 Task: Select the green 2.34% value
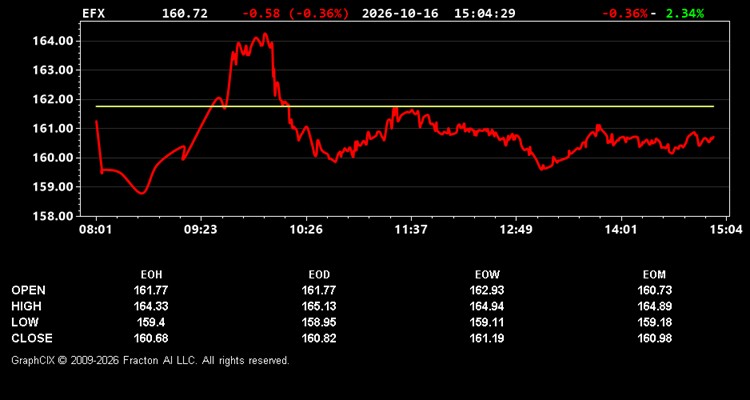click(685, 13)
